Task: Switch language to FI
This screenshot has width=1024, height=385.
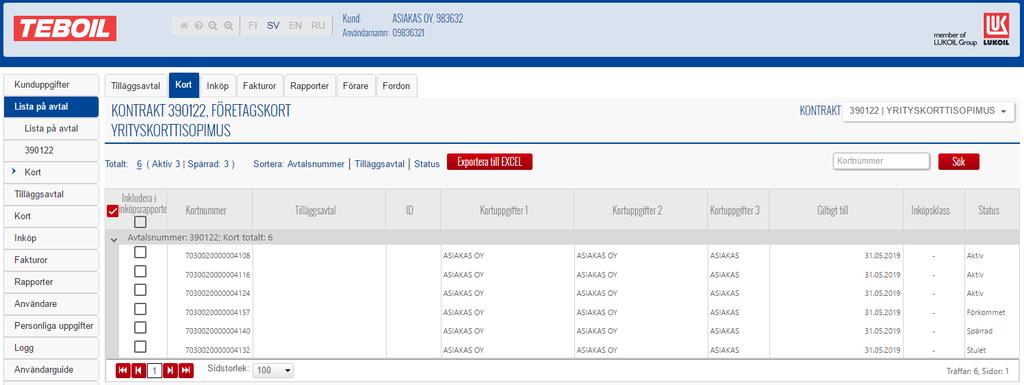Action: click(253, 25)
